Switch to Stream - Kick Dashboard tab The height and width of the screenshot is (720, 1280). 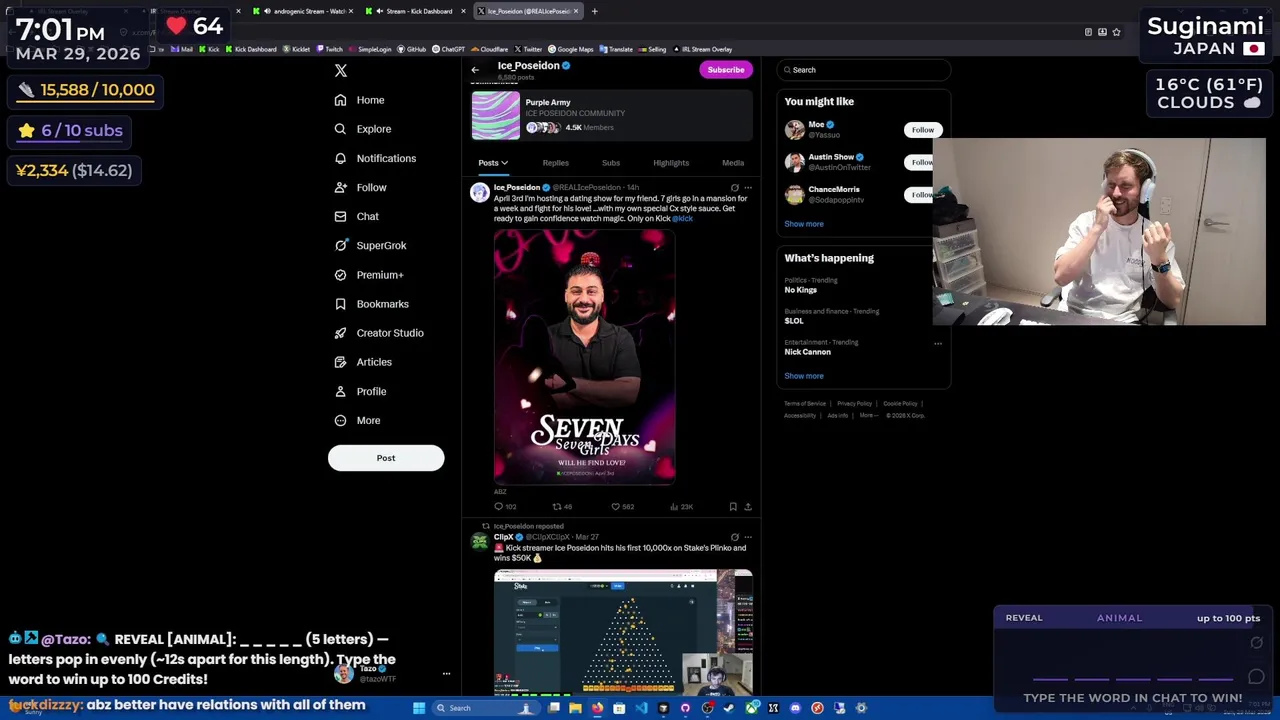[416, 11]
